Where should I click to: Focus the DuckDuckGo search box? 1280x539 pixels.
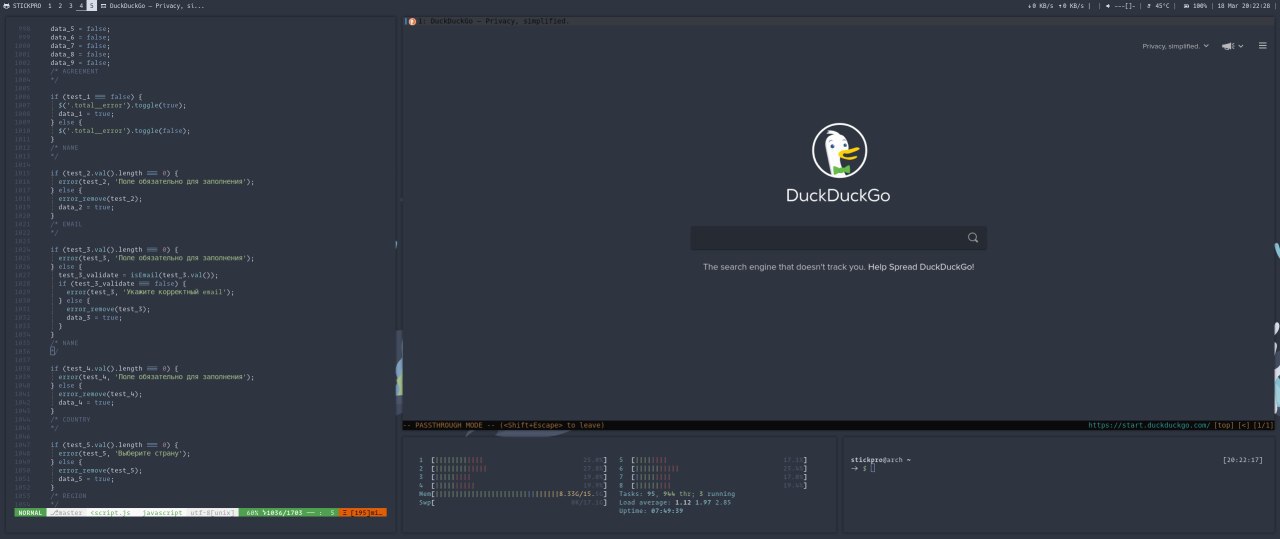[828, 238]
